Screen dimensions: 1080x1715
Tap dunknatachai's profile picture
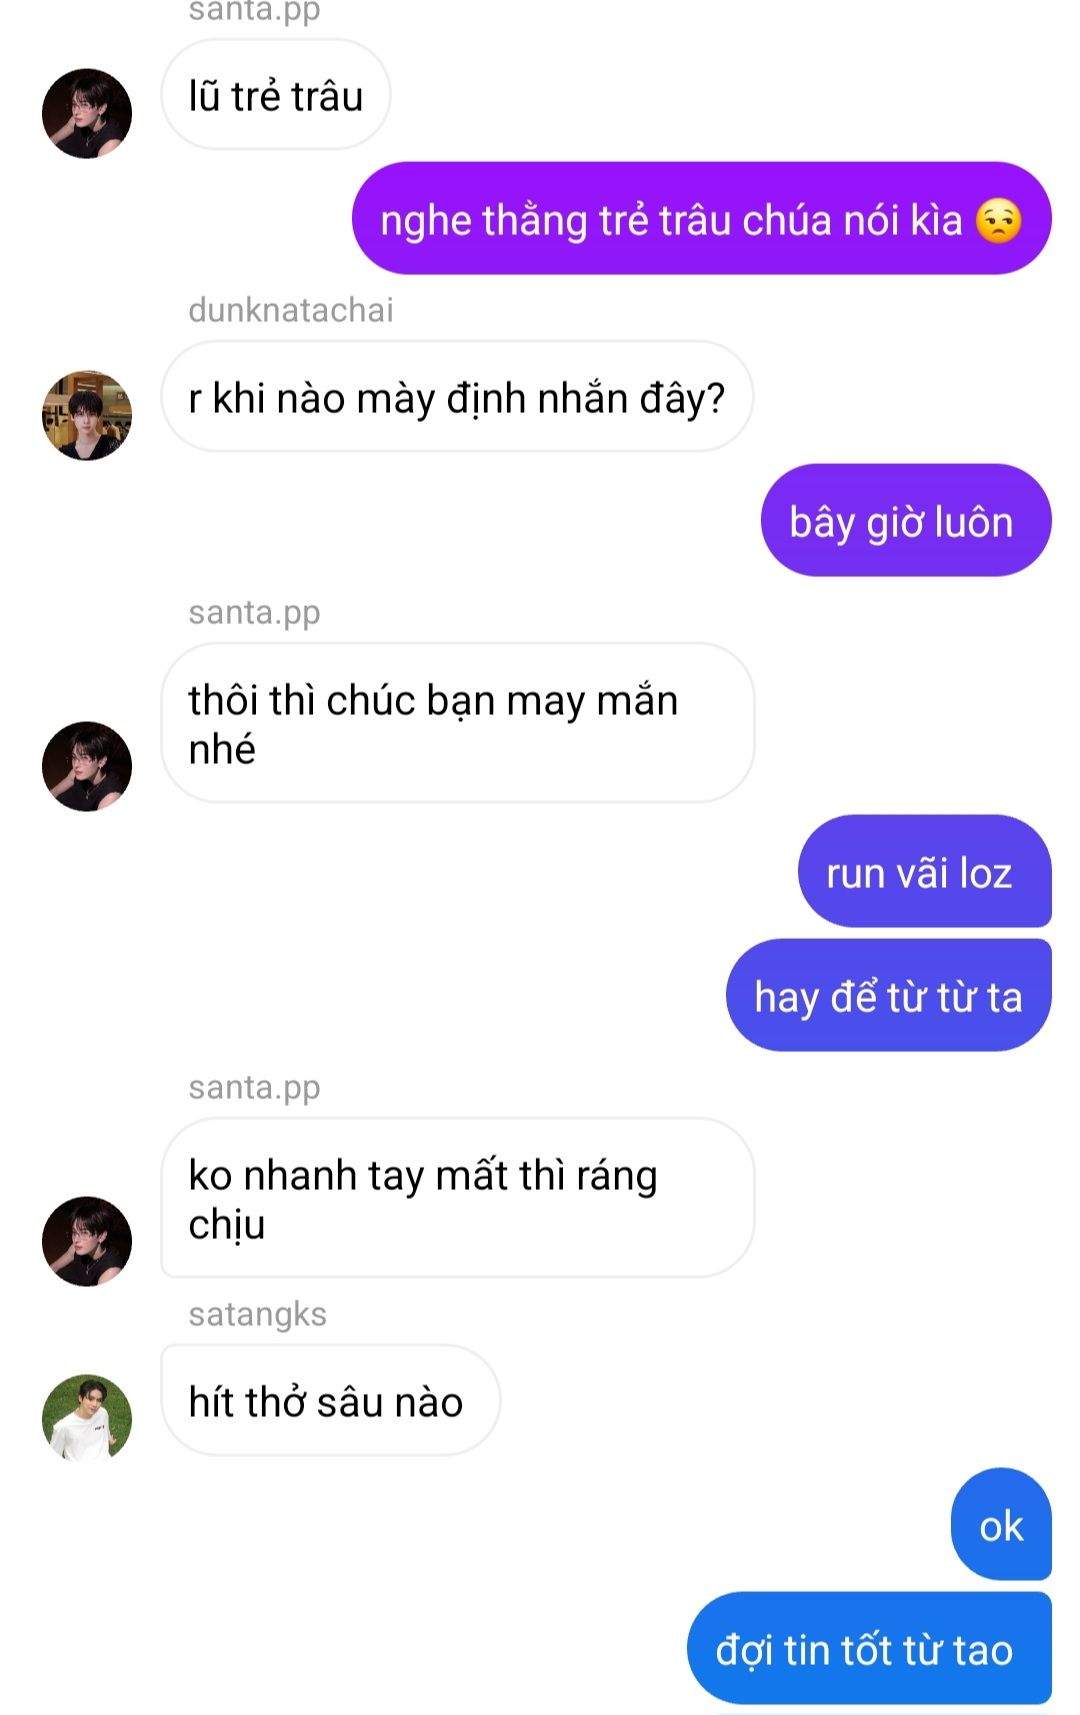[x=87, y=415]
